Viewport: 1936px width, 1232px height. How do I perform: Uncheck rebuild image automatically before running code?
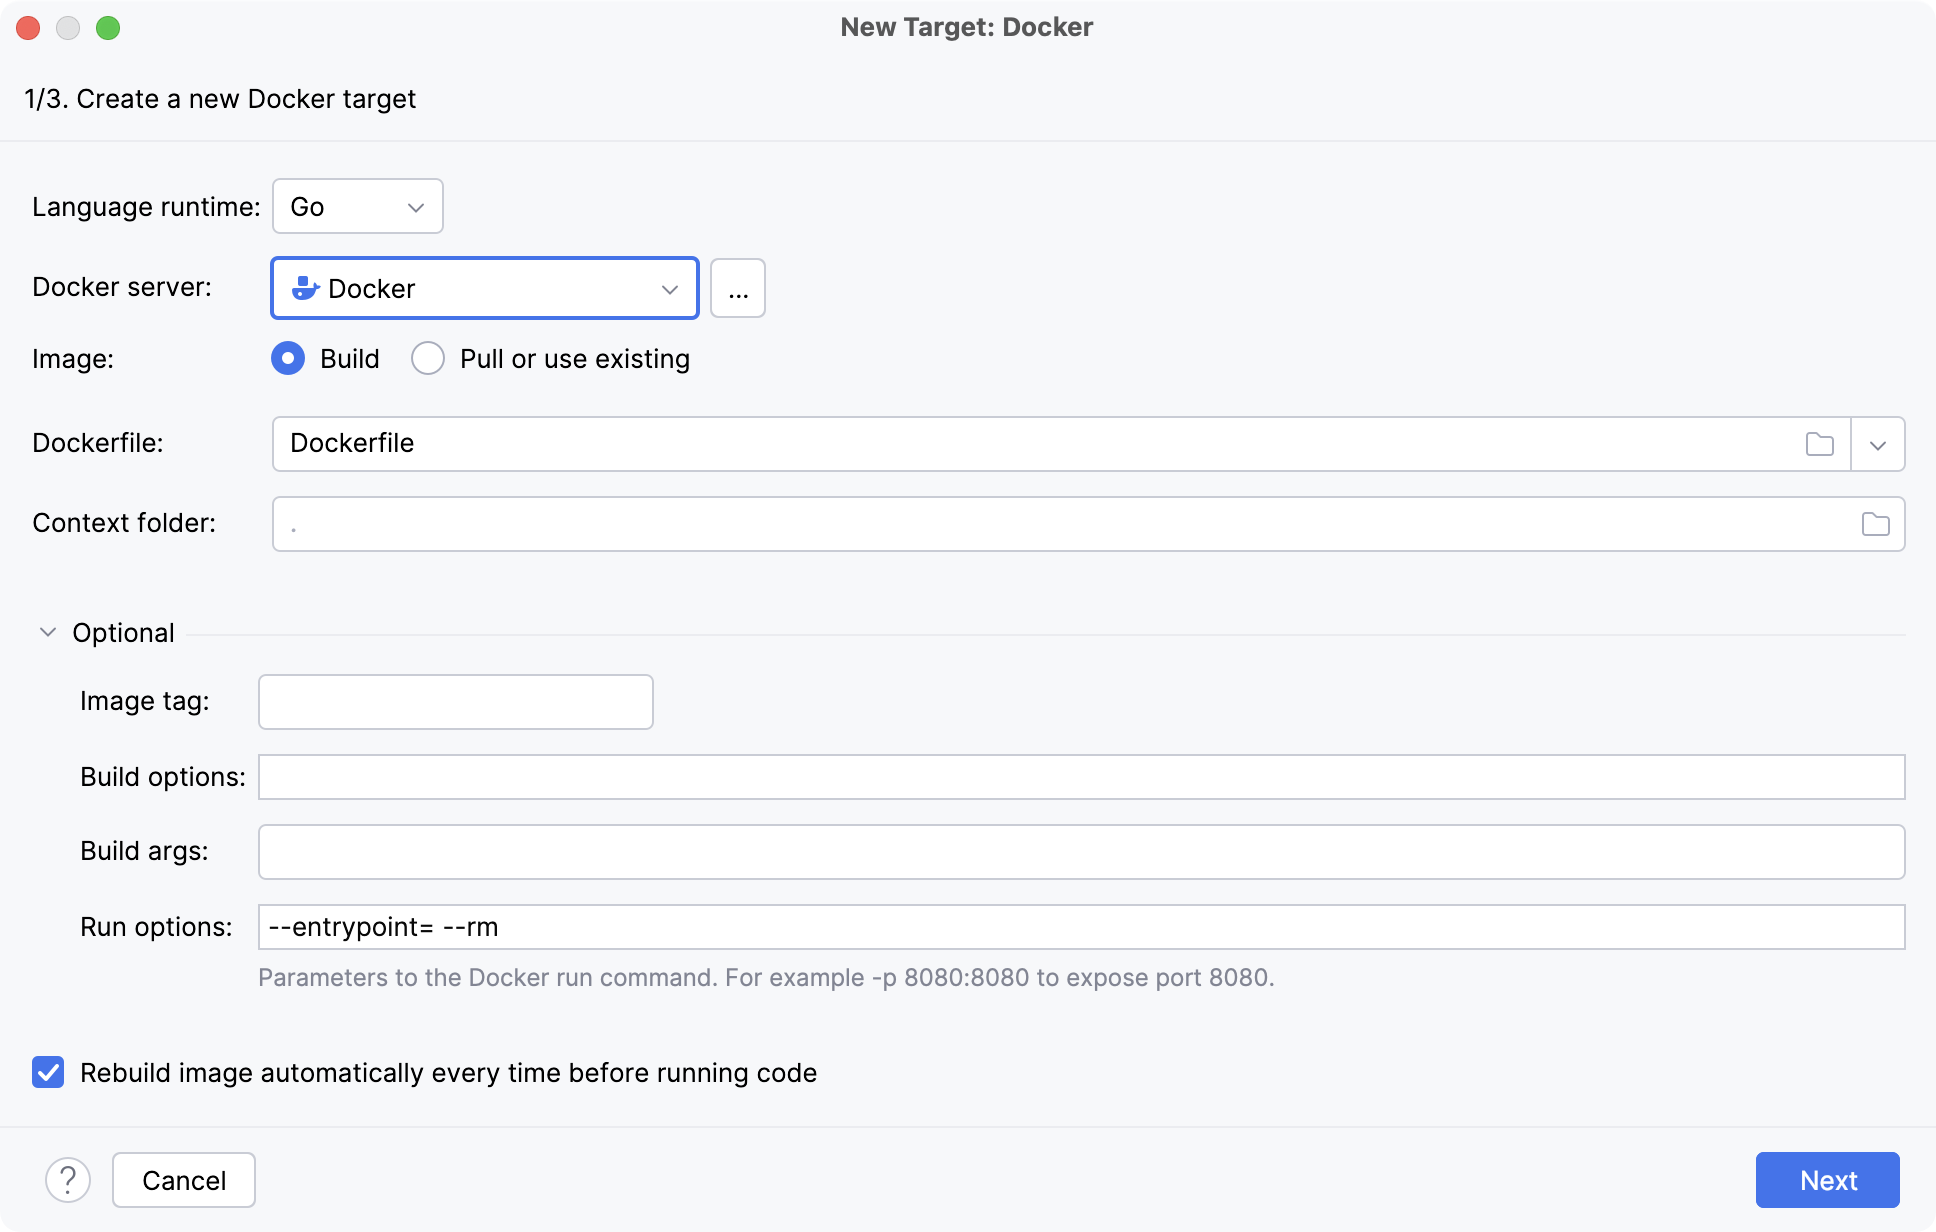[47, 1072]
